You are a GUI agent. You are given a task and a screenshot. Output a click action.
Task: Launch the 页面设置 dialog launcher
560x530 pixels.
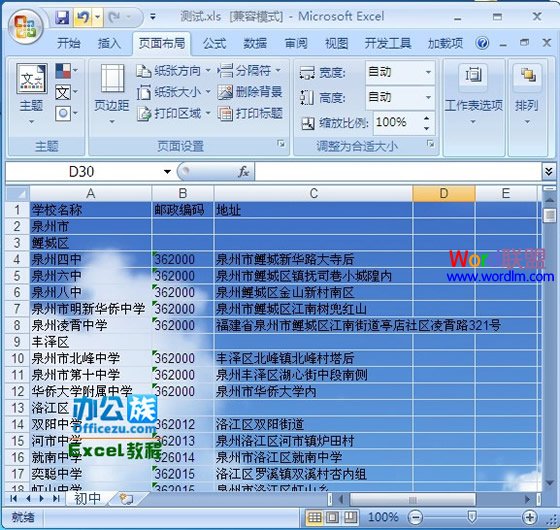tap(281, 144)
